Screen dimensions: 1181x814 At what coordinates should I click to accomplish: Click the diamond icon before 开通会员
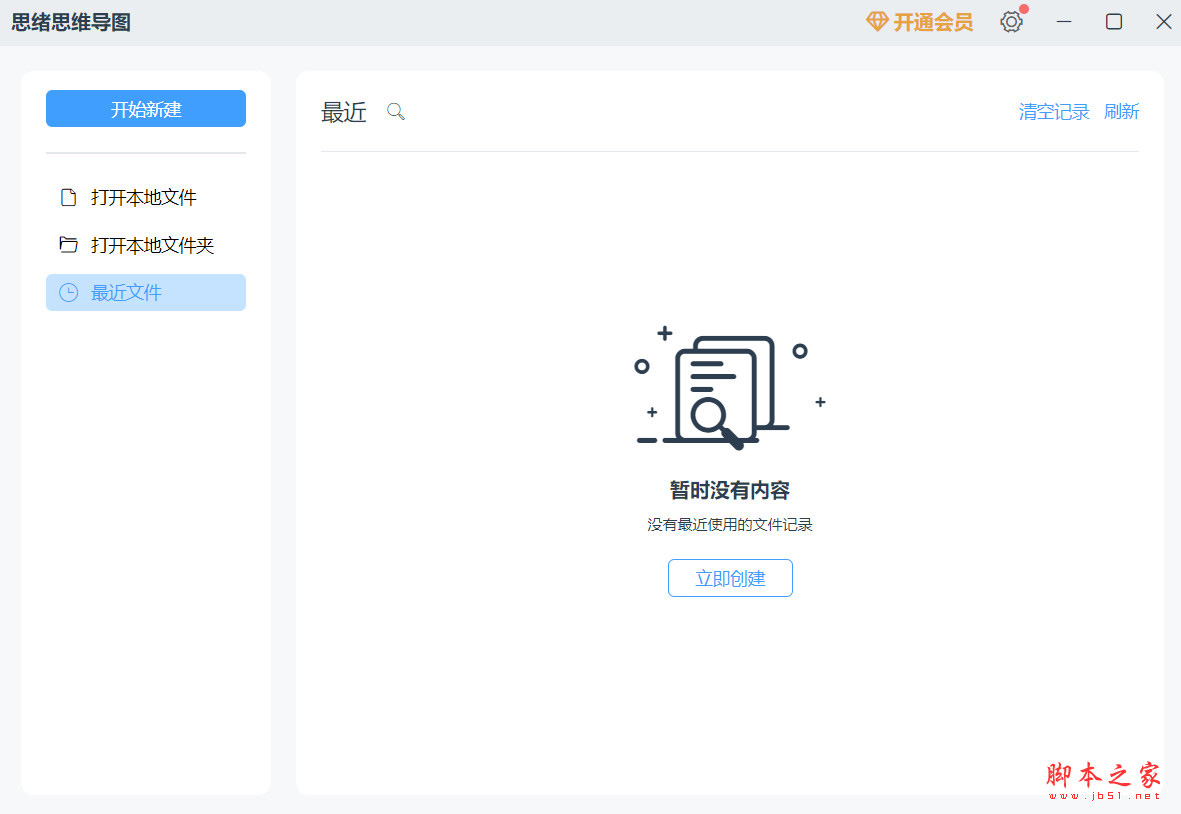coord(877,21)
